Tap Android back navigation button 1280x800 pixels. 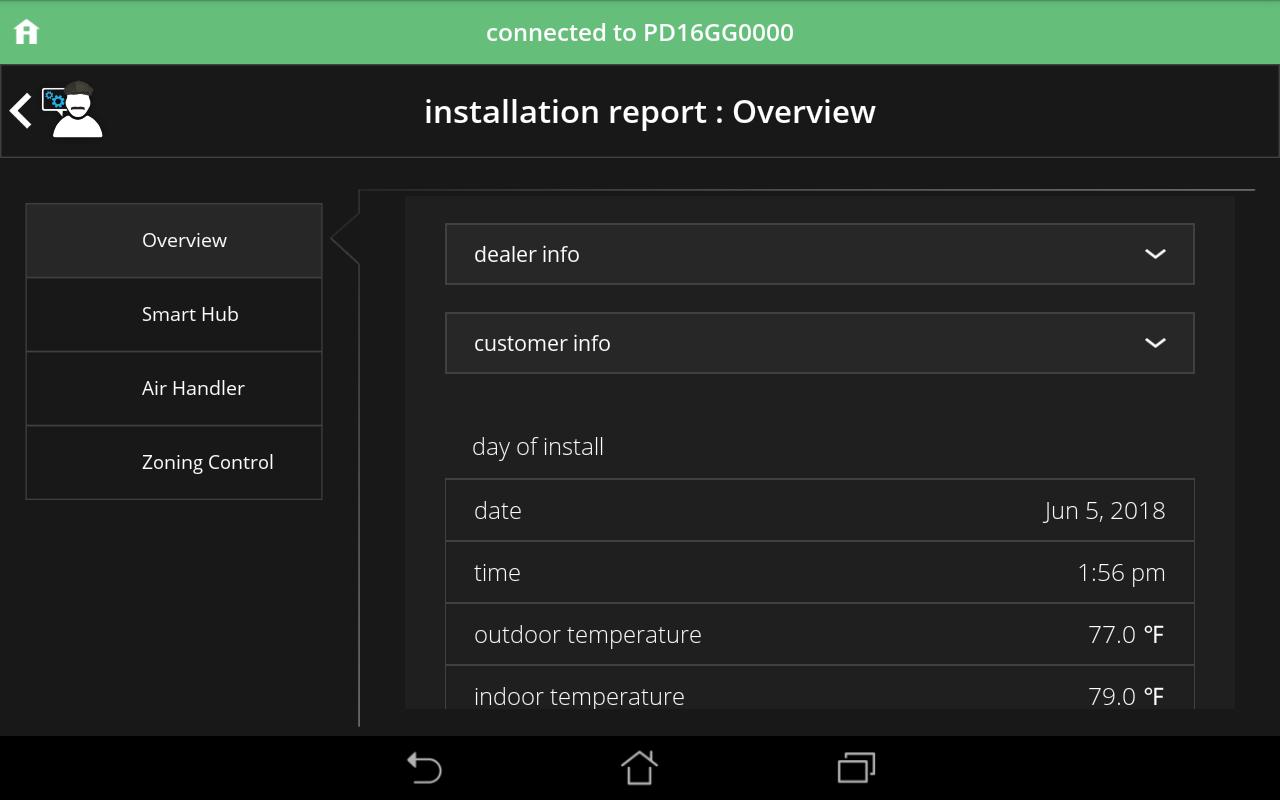[424, 768]
